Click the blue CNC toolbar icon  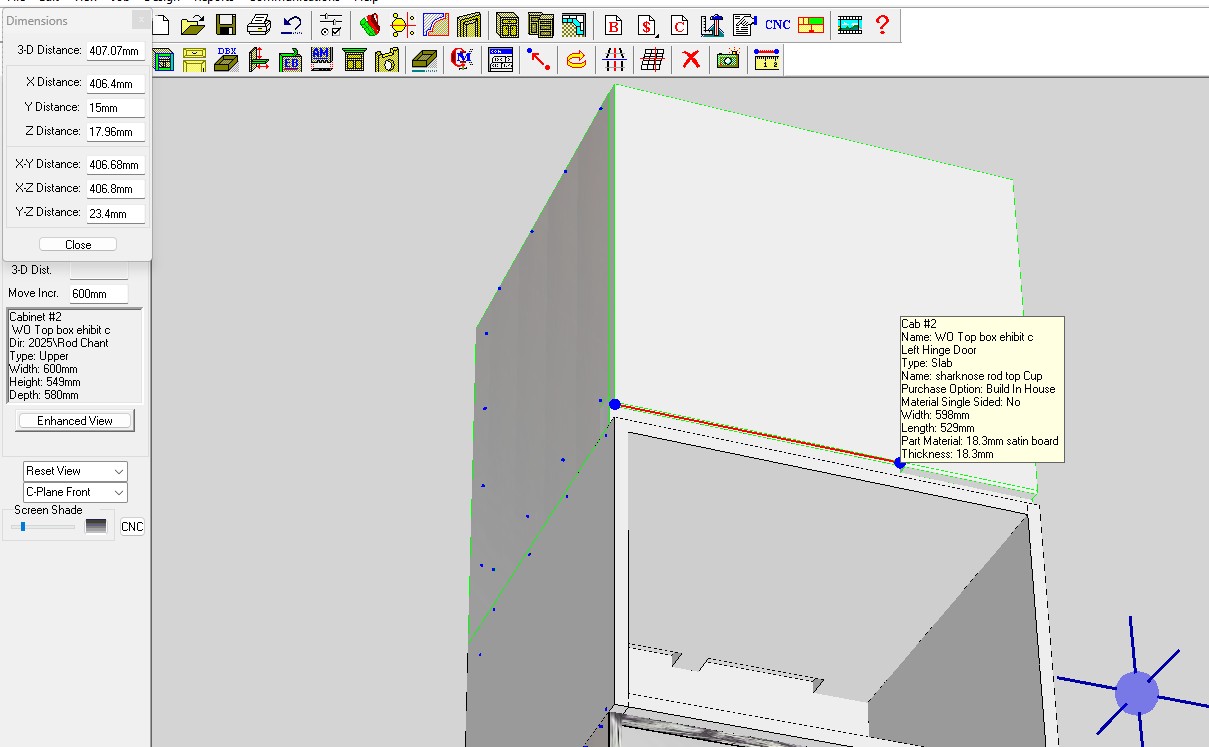777,25
